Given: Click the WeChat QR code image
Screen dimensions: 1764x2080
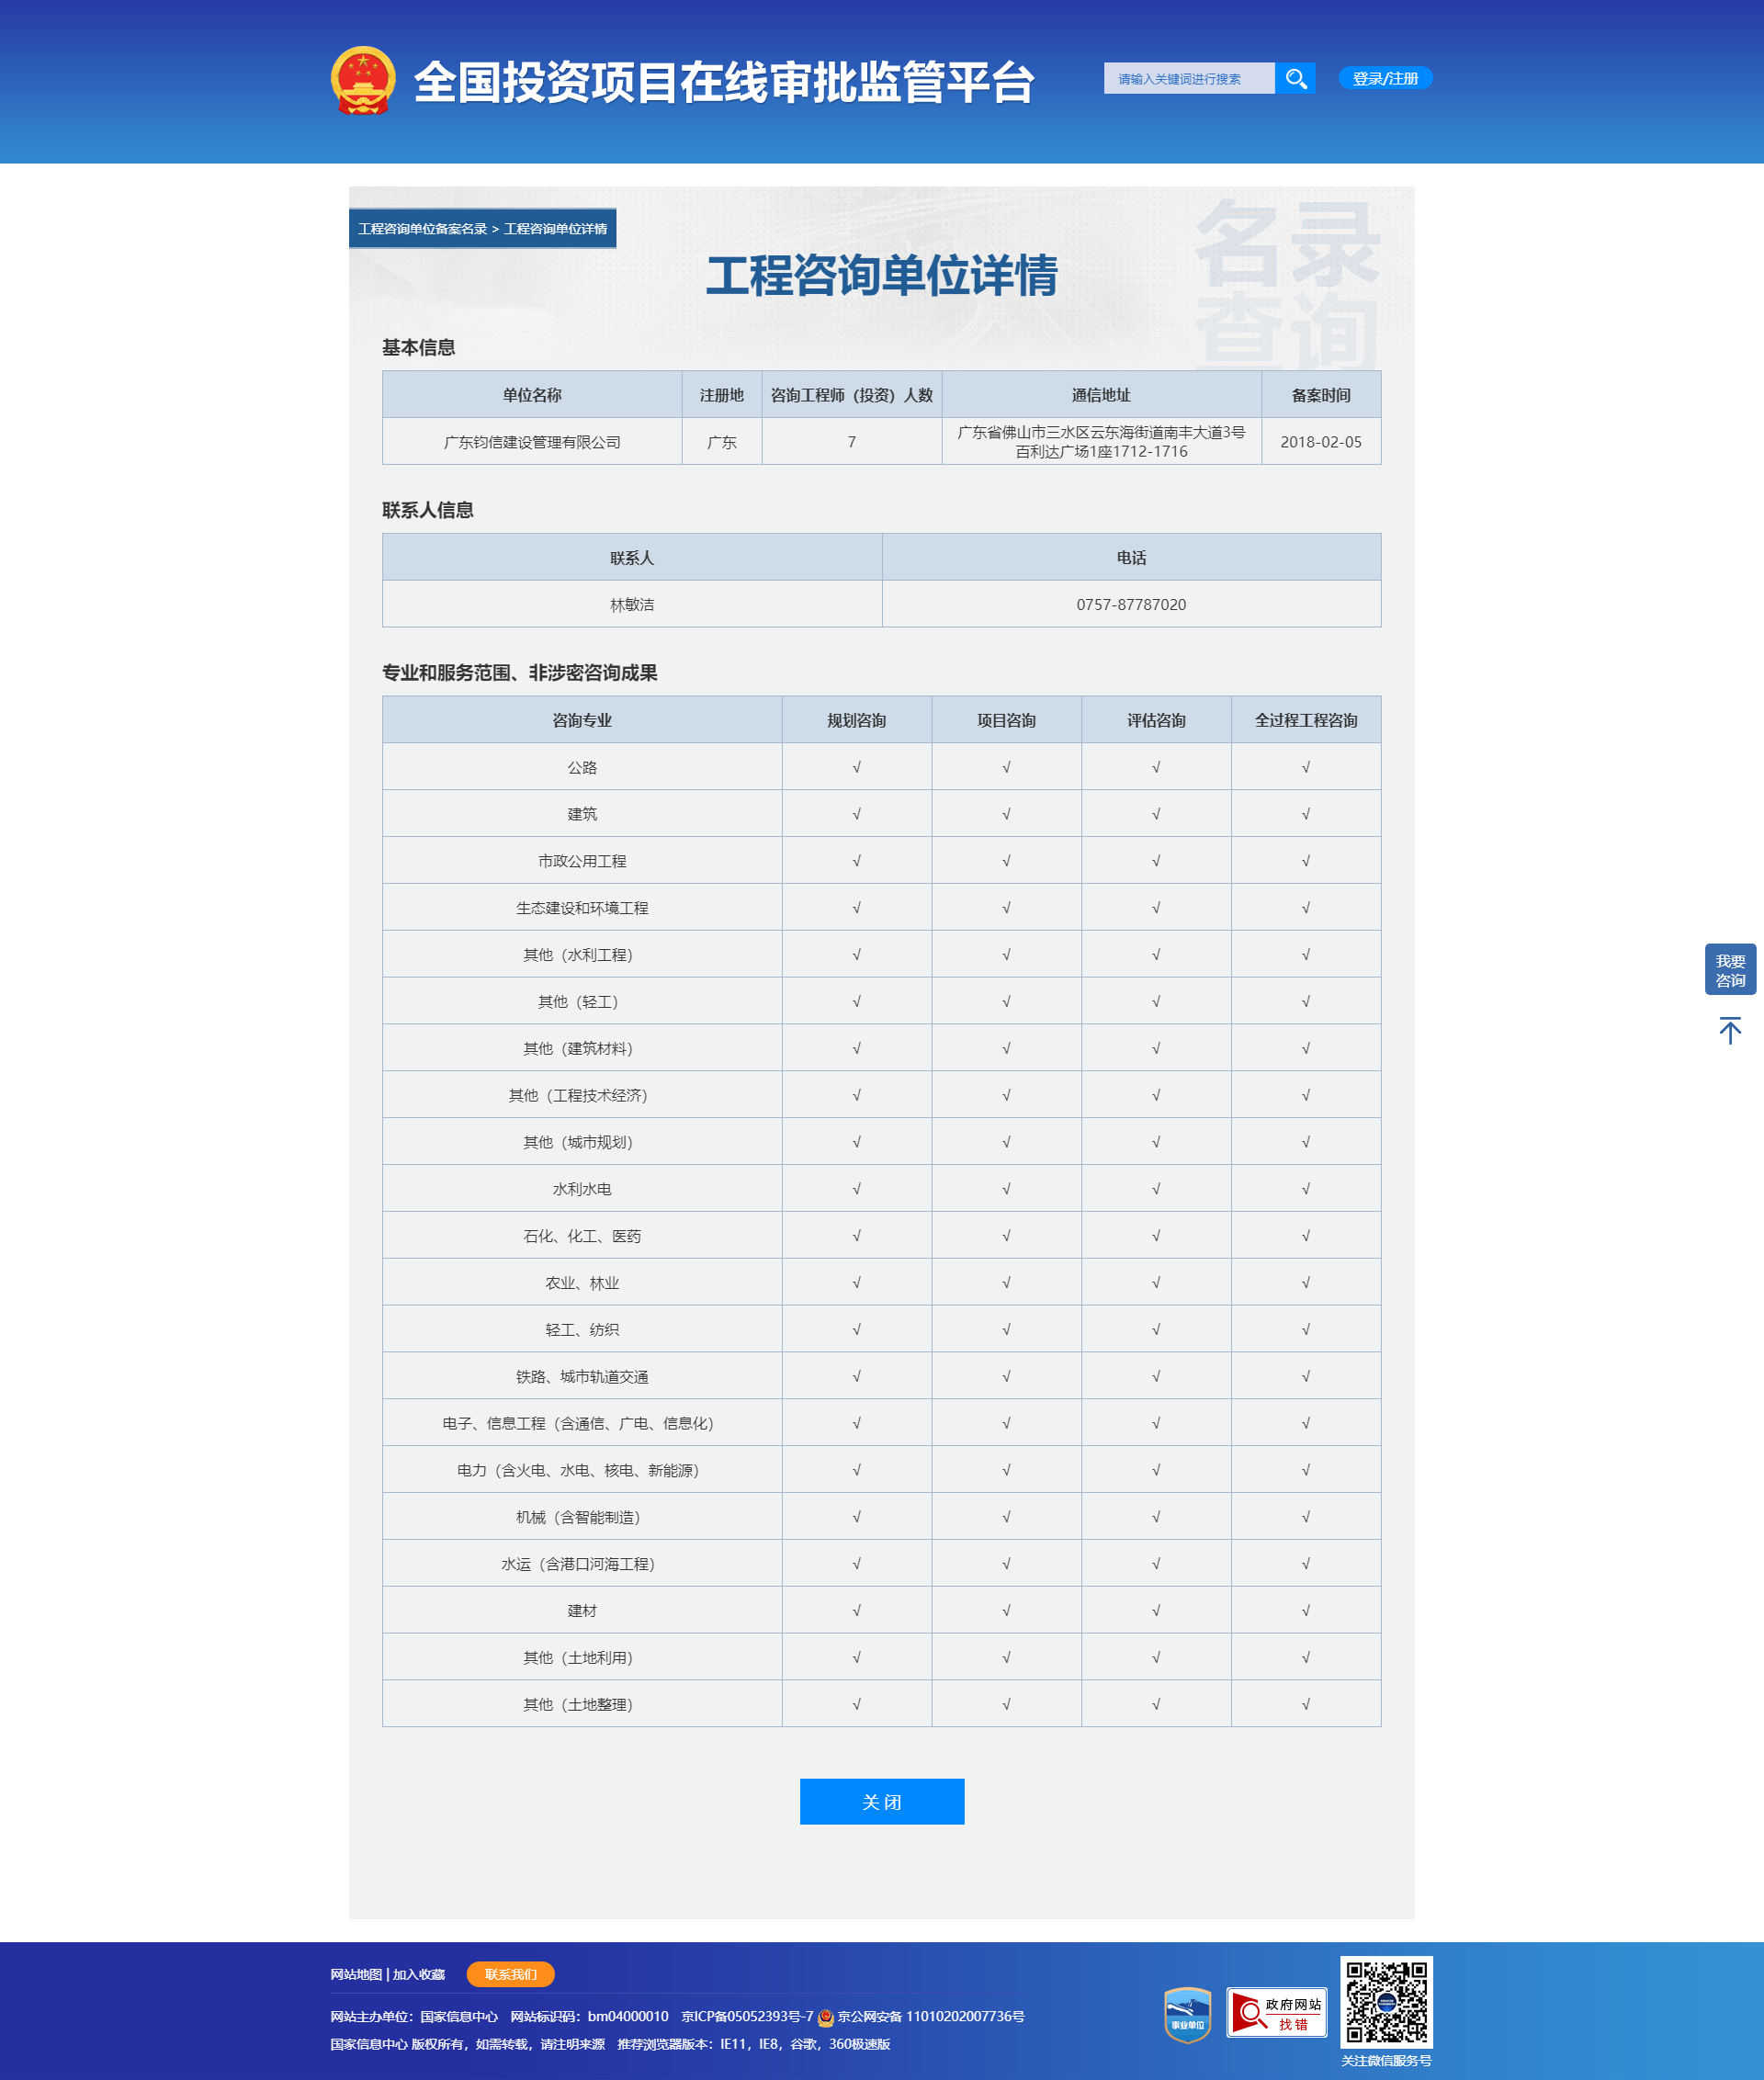Looking at the screenshot, I should (x=1386, y=2002).
